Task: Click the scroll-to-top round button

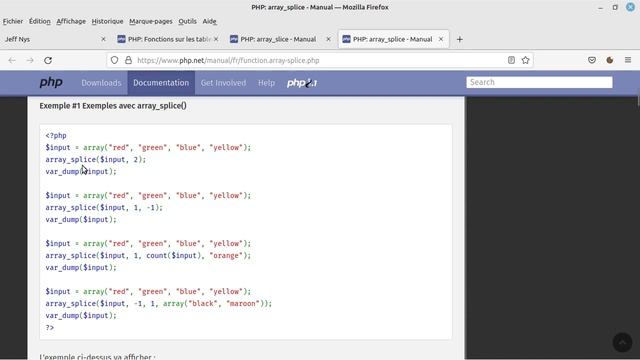Action: pyautogui.click(x=622, y=342)
